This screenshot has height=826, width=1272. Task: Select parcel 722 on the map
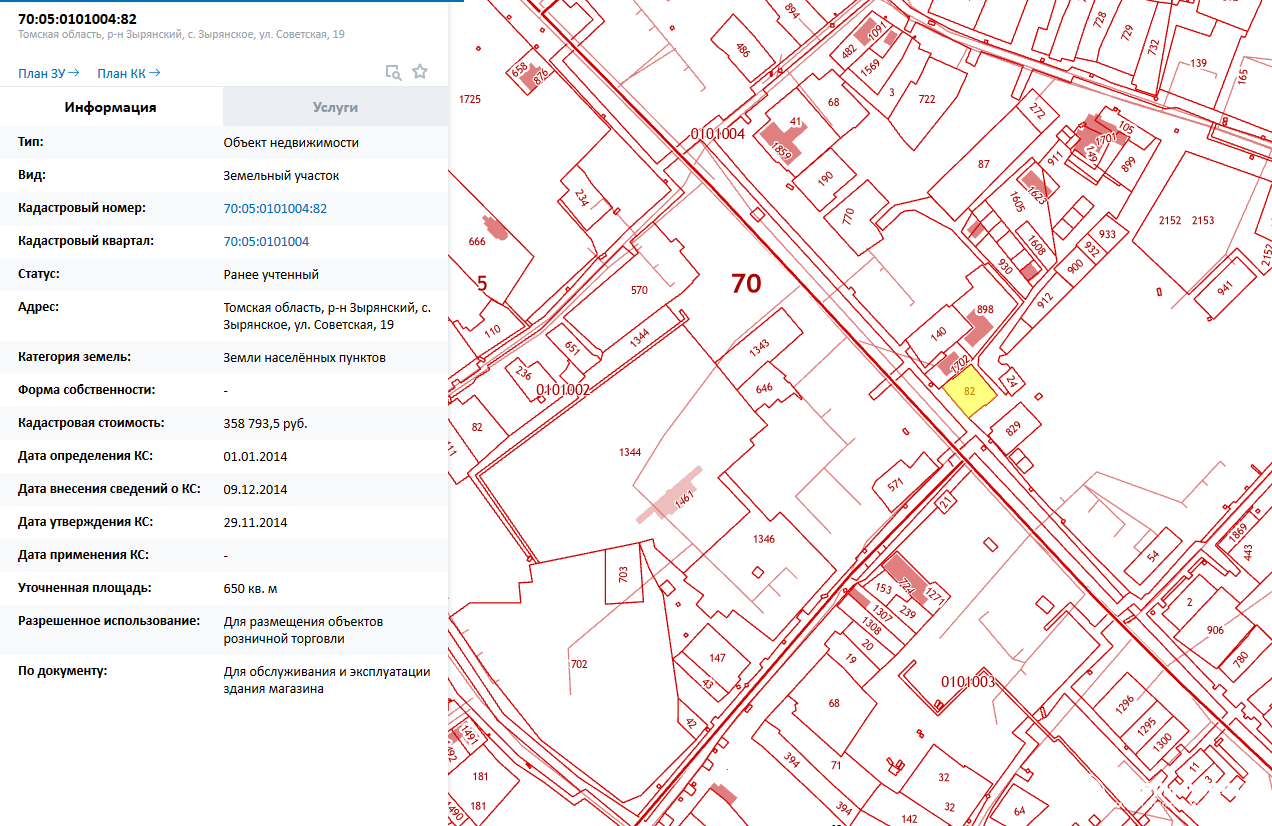[926, 99]
